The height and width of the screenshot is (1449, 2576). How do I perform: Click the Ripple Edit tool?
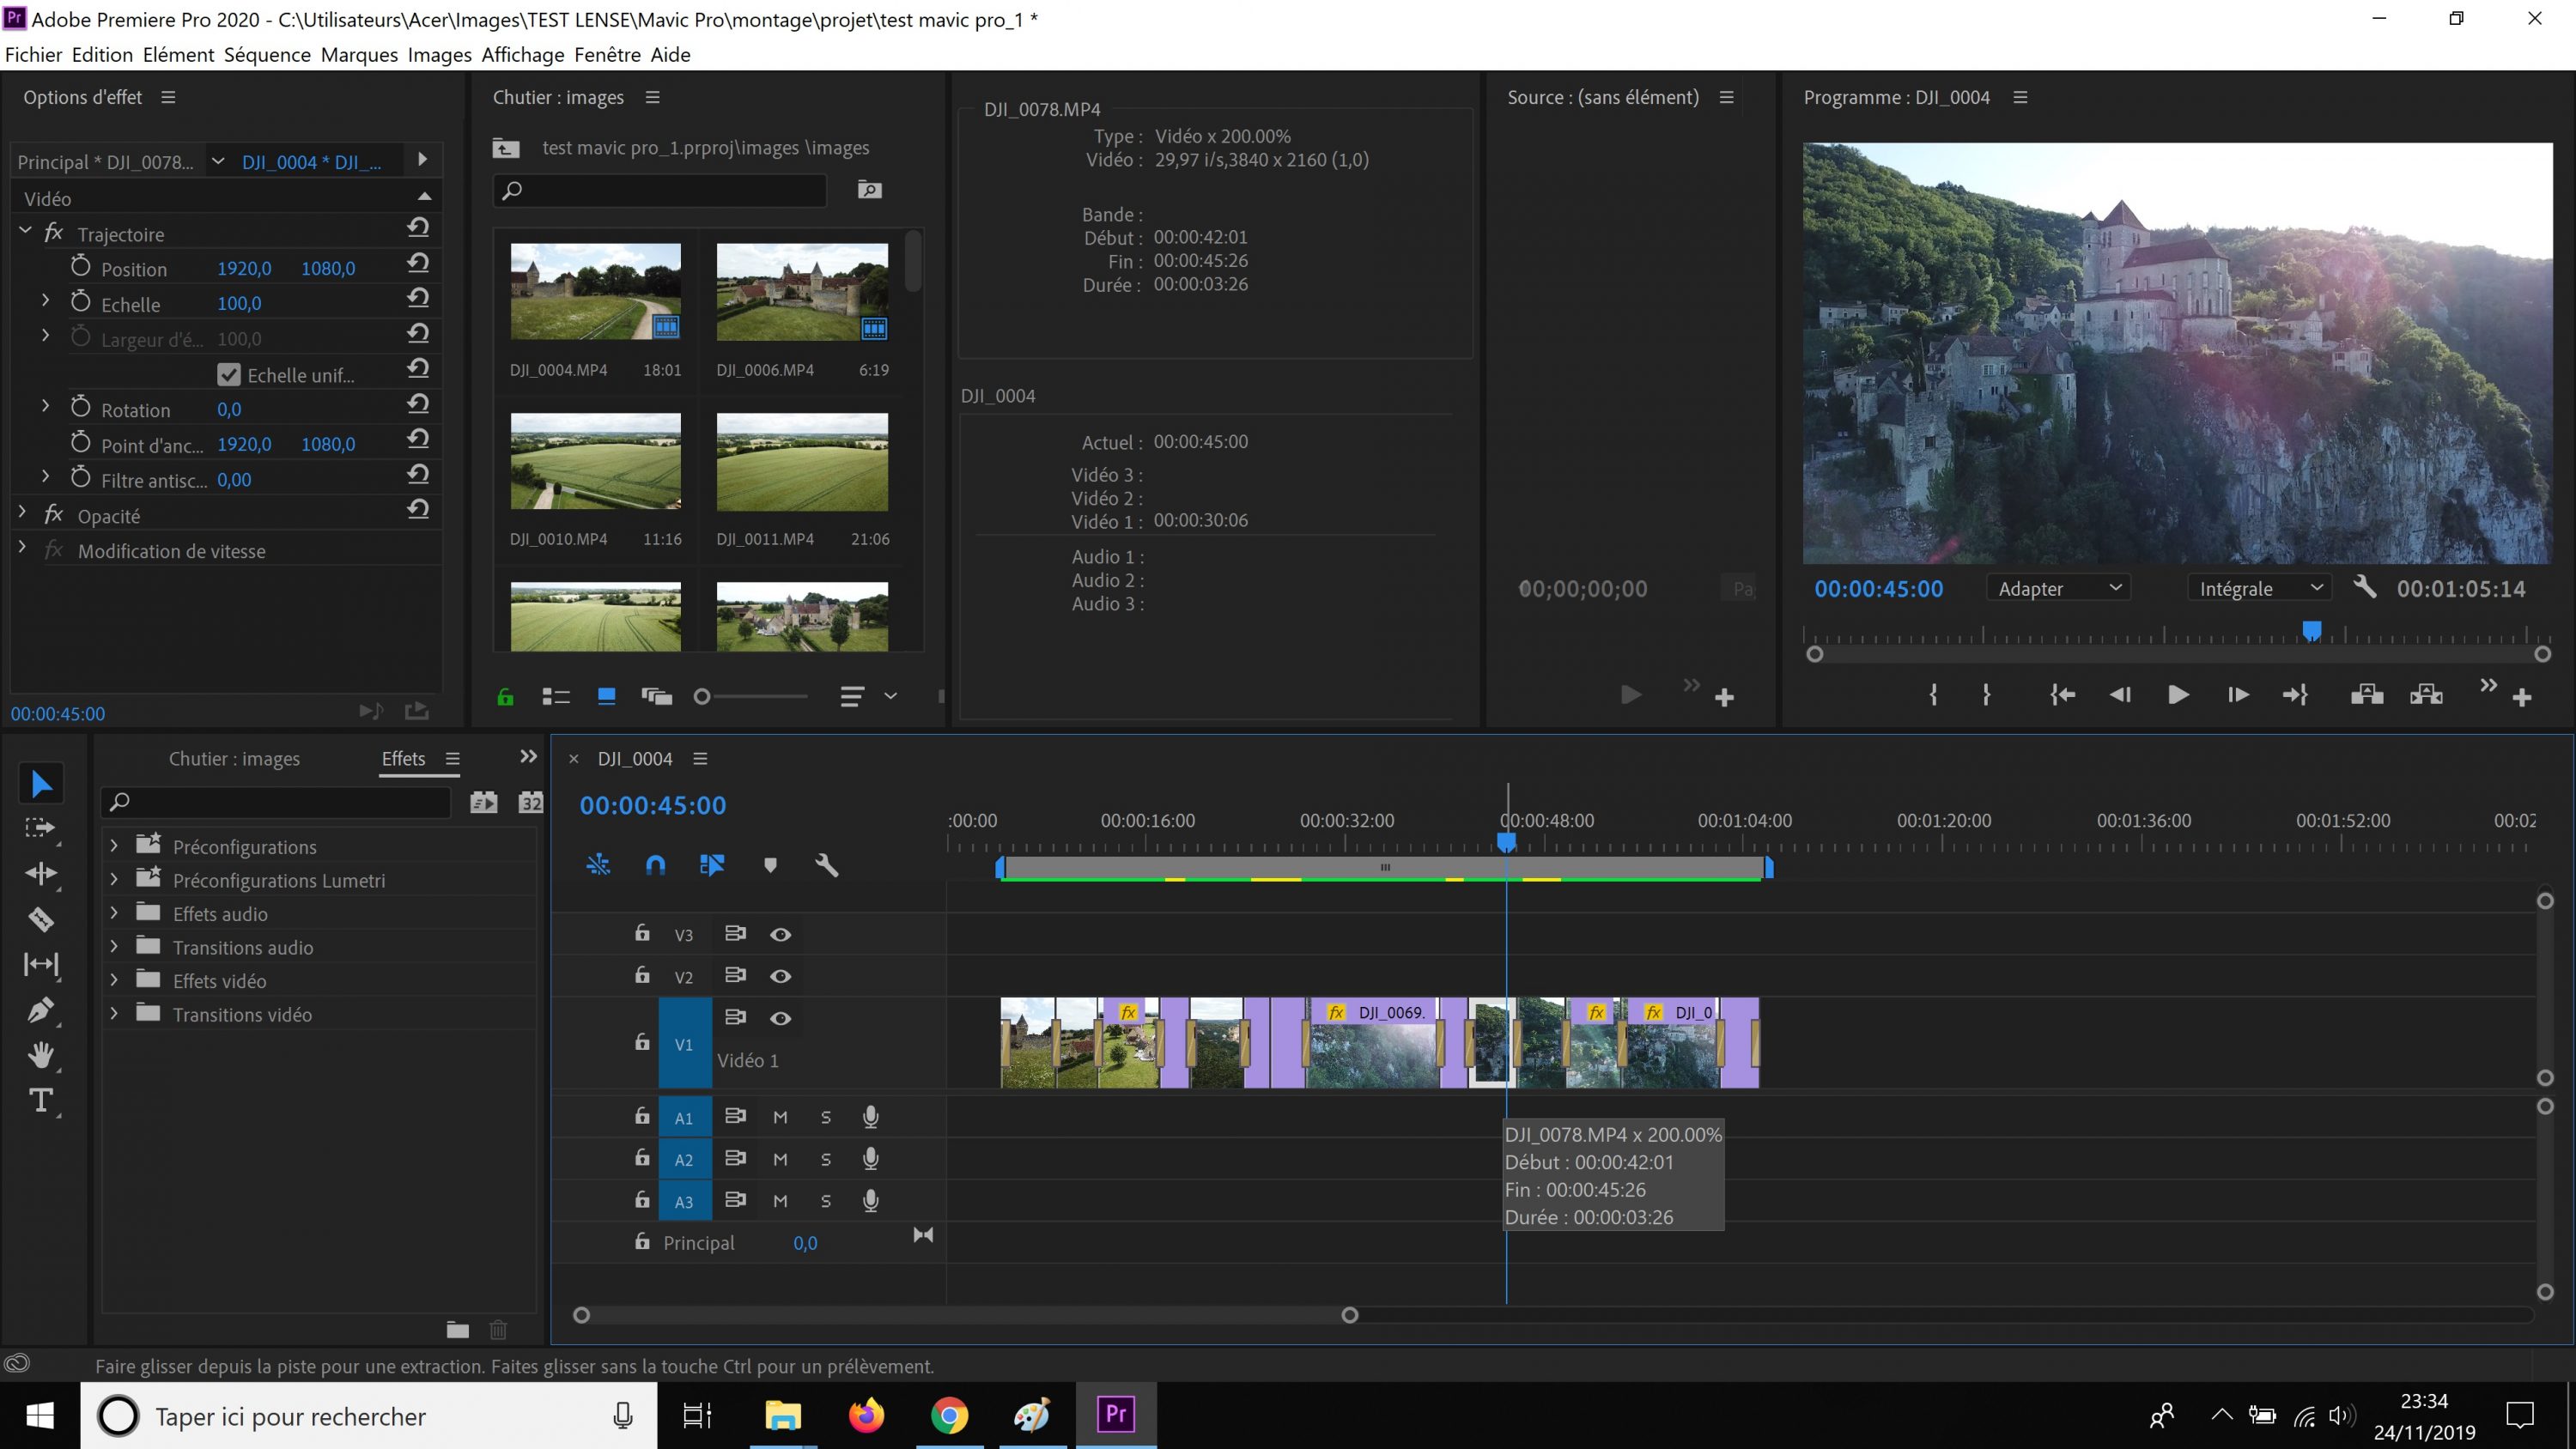click(40, 873)
